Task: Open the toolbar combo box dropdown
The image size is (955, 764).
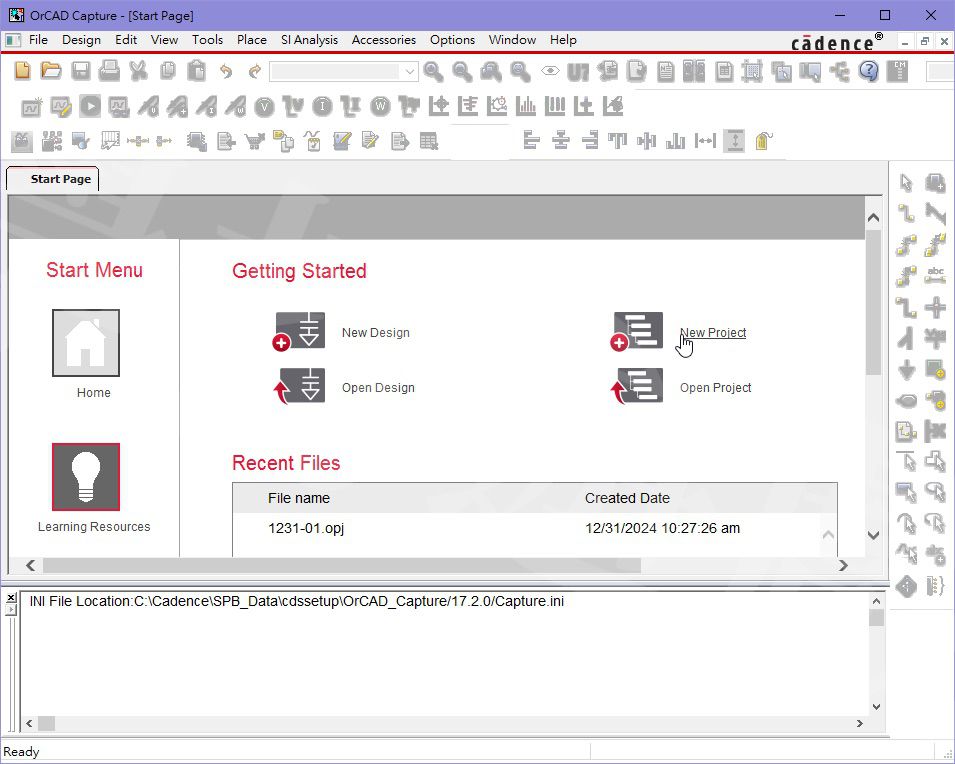Action: (410, 72)
